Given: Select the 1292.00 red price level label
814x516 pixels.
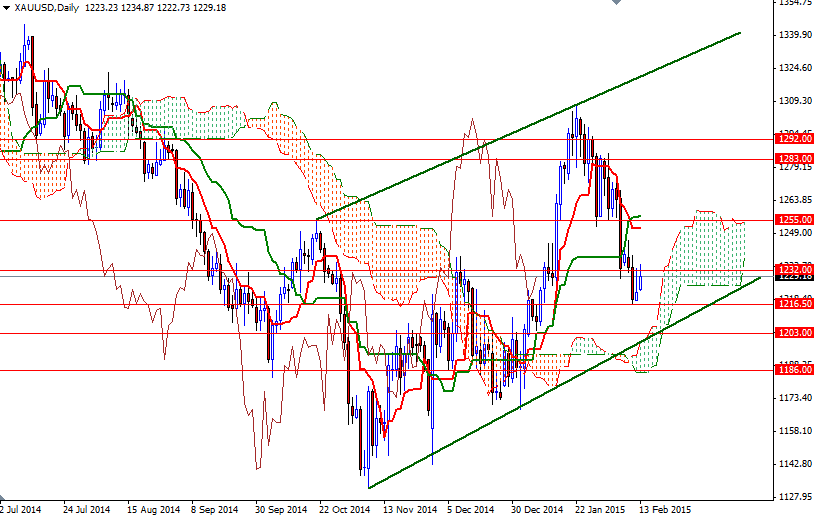Looking at the screenshot, I should 794,139.
